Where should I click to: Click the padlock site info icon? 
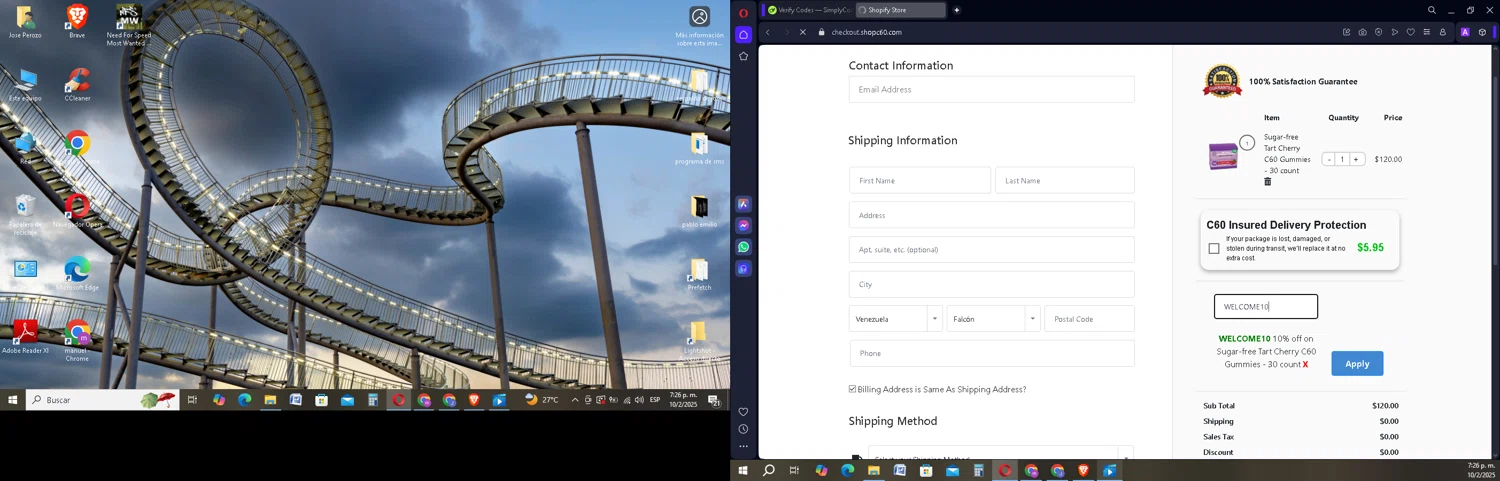pos(821,32)
